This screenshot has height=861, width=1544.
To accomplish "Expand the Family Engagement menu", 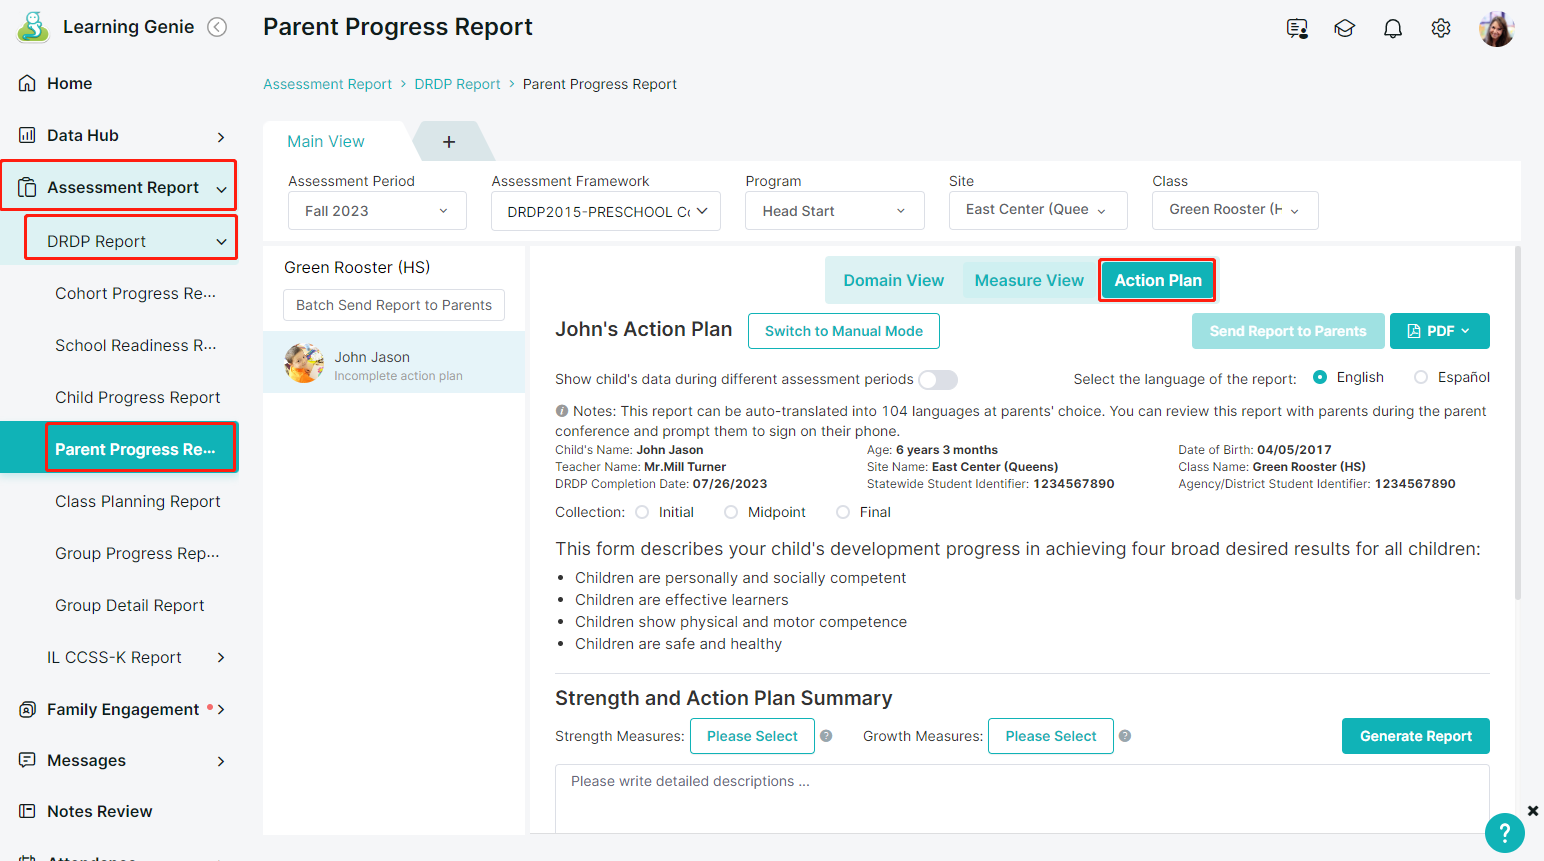I will [221, 710].
